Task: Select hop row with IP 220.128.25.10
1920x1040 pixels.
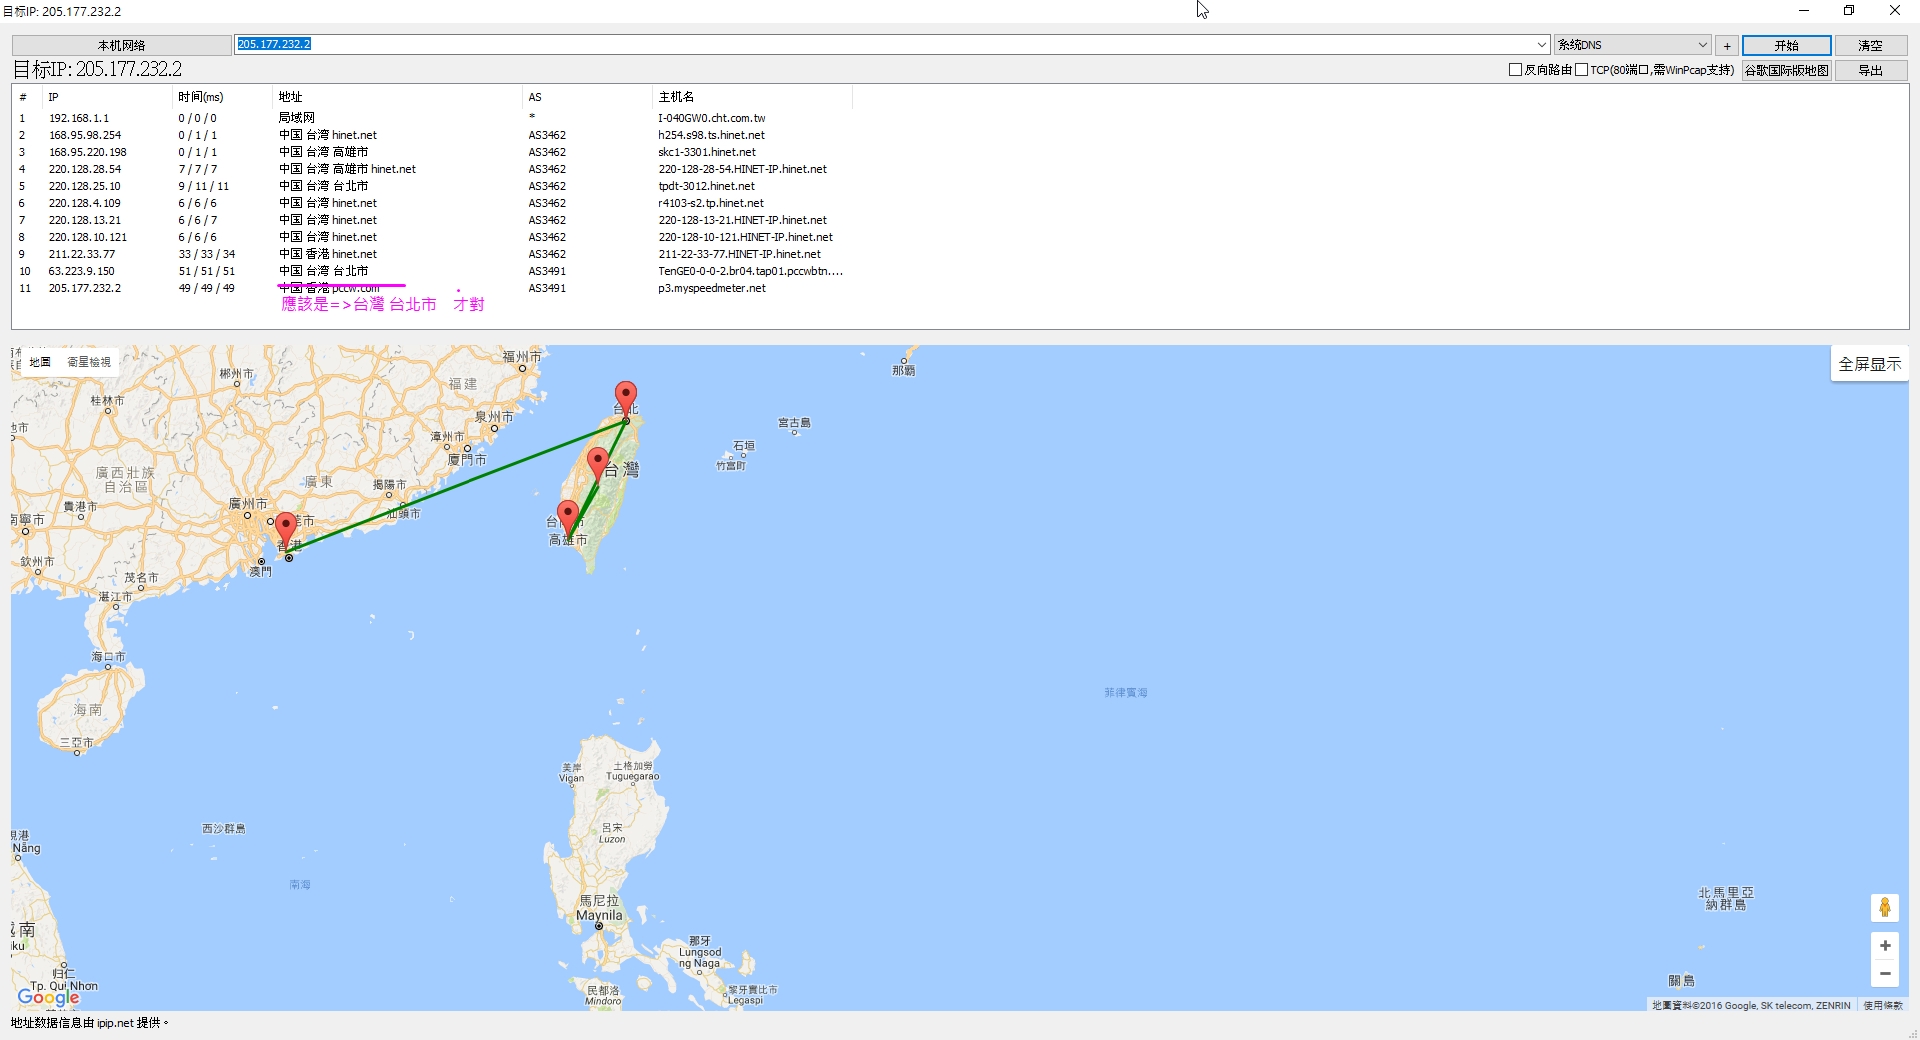Action: click(x=432, y=186)
